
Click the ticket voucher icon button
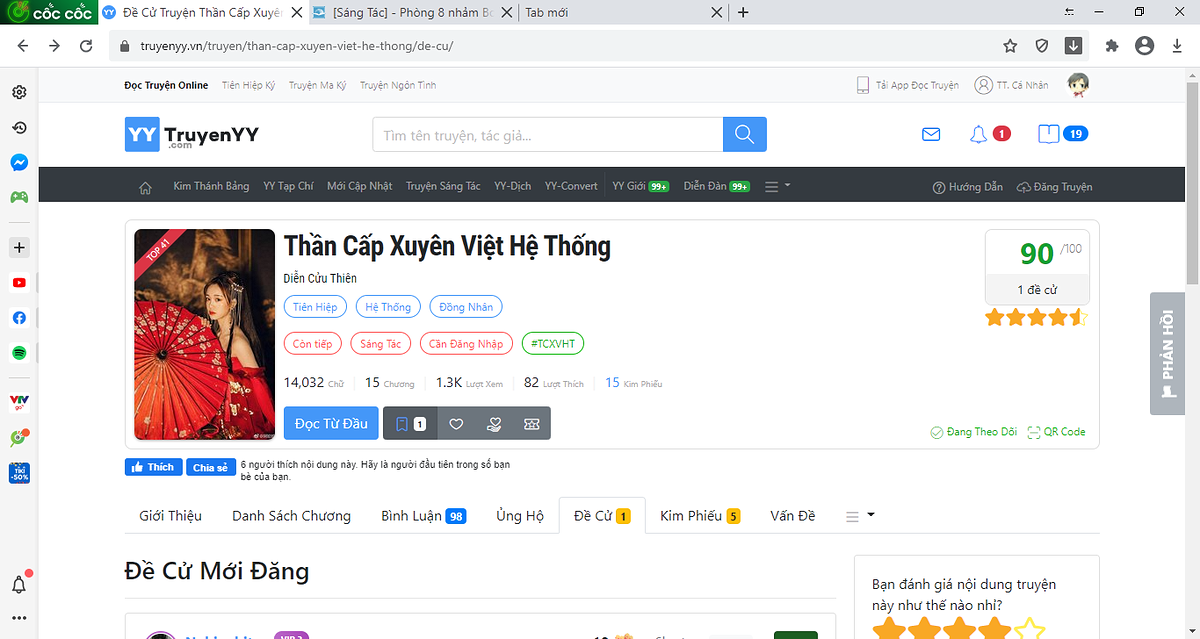coord(531,424)
